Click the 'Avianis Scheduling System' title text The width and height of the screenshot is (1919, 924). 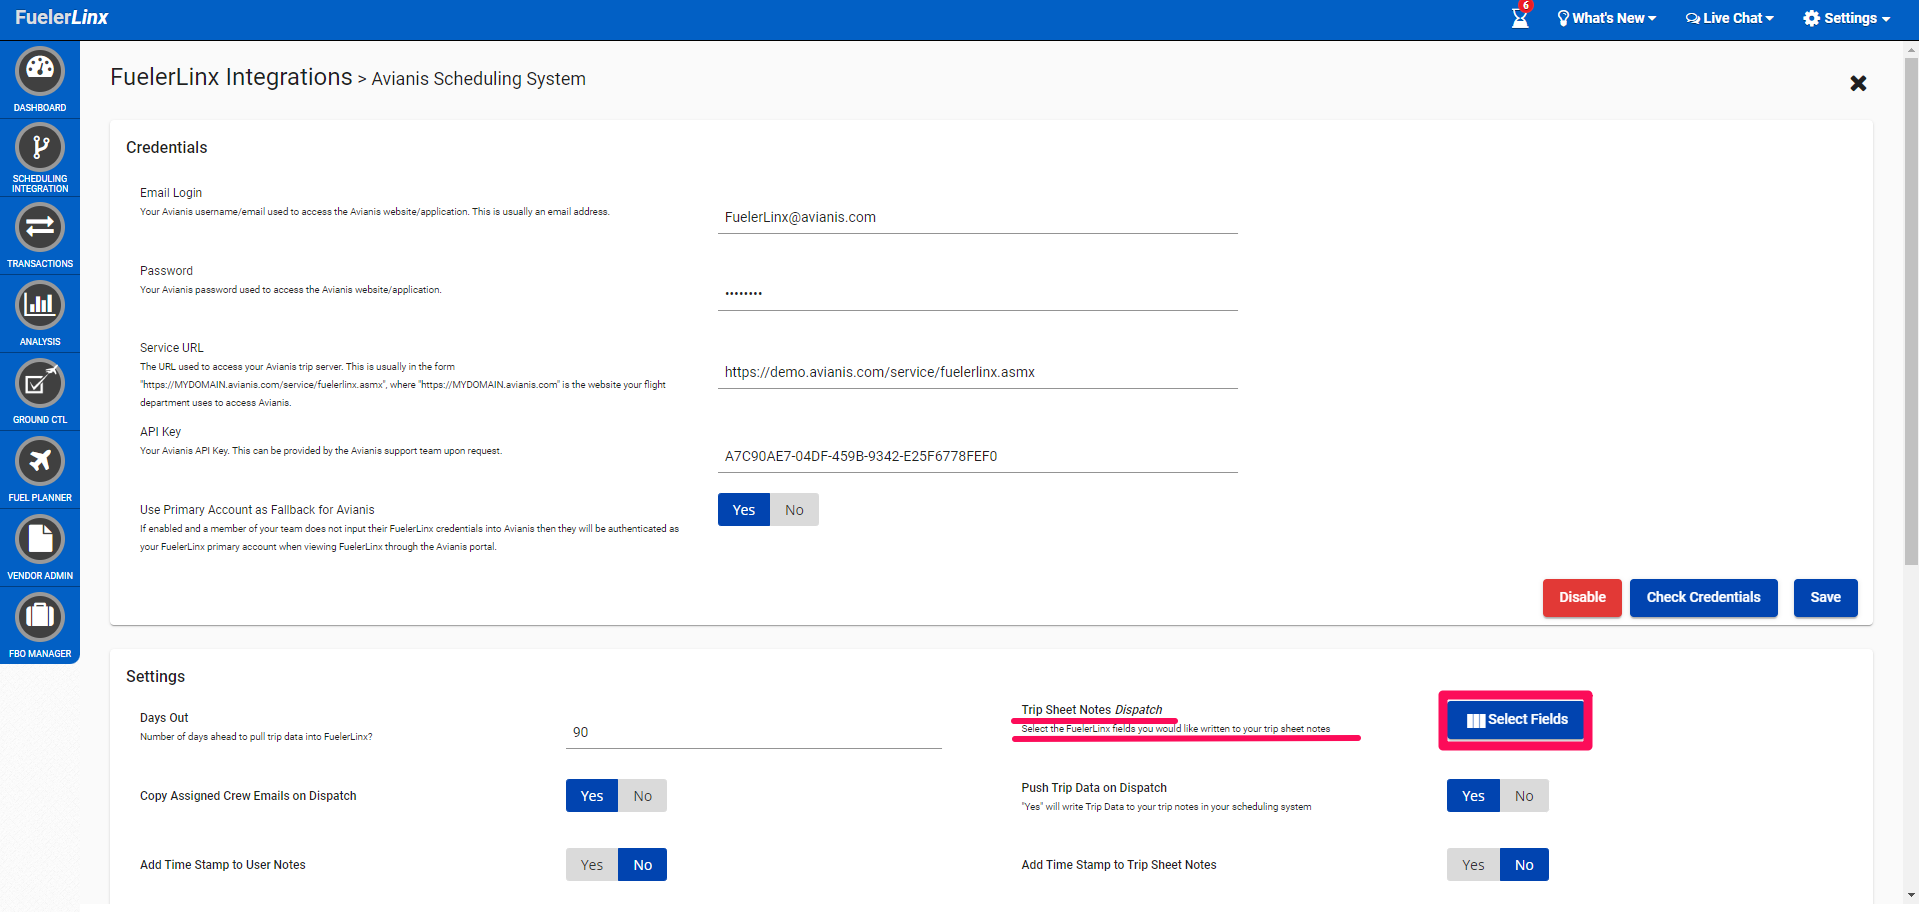pyautogui.click(x=478, y=79)
